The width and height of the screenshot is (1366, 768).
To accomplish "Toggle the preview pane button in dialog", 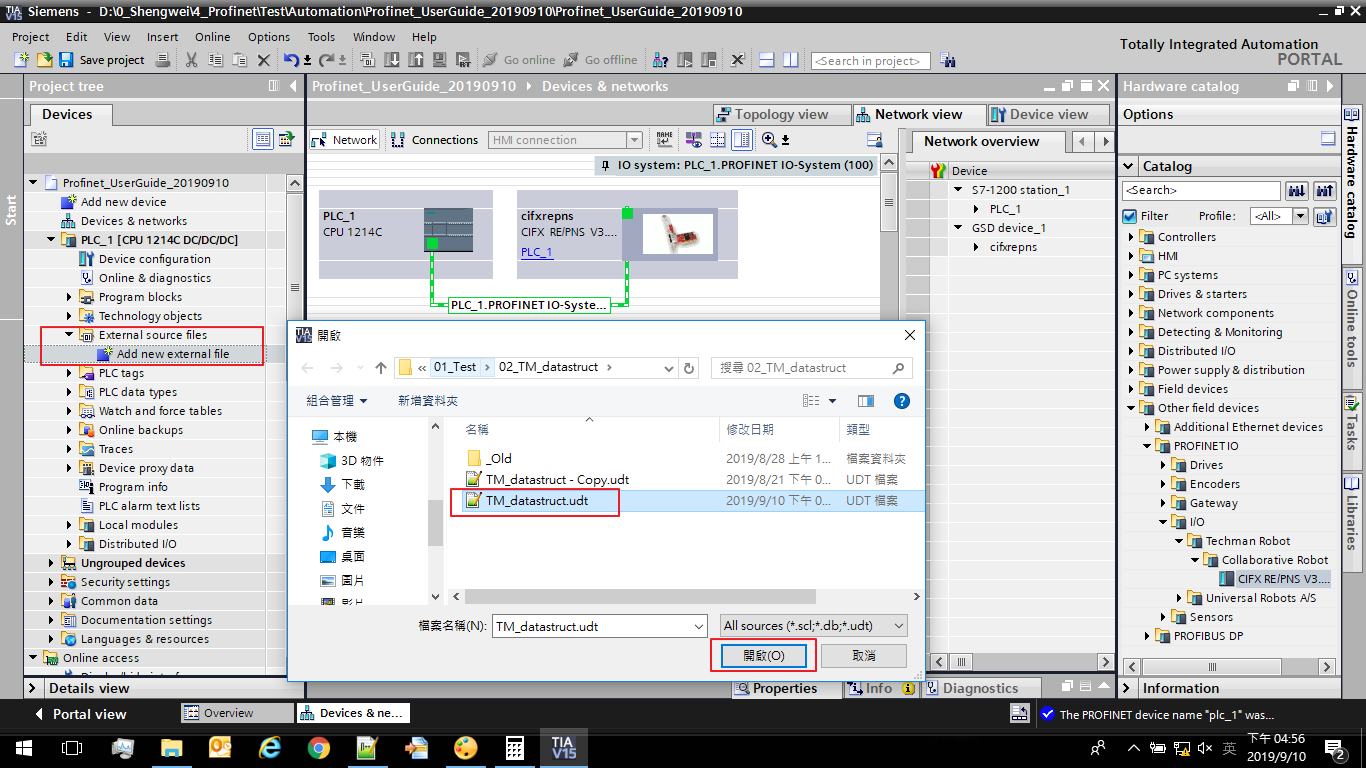I will (866, 401).
